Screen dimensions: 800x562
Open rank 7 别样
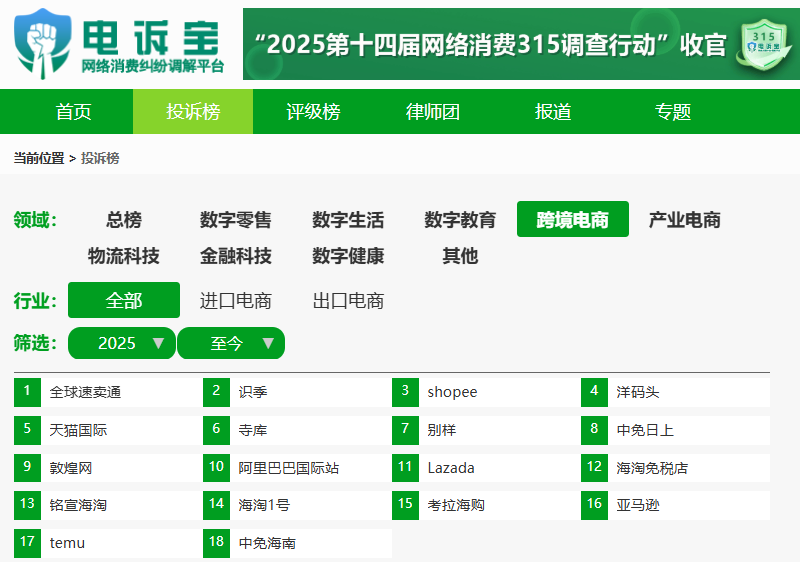pyautogui.click(x=486, y=430)
